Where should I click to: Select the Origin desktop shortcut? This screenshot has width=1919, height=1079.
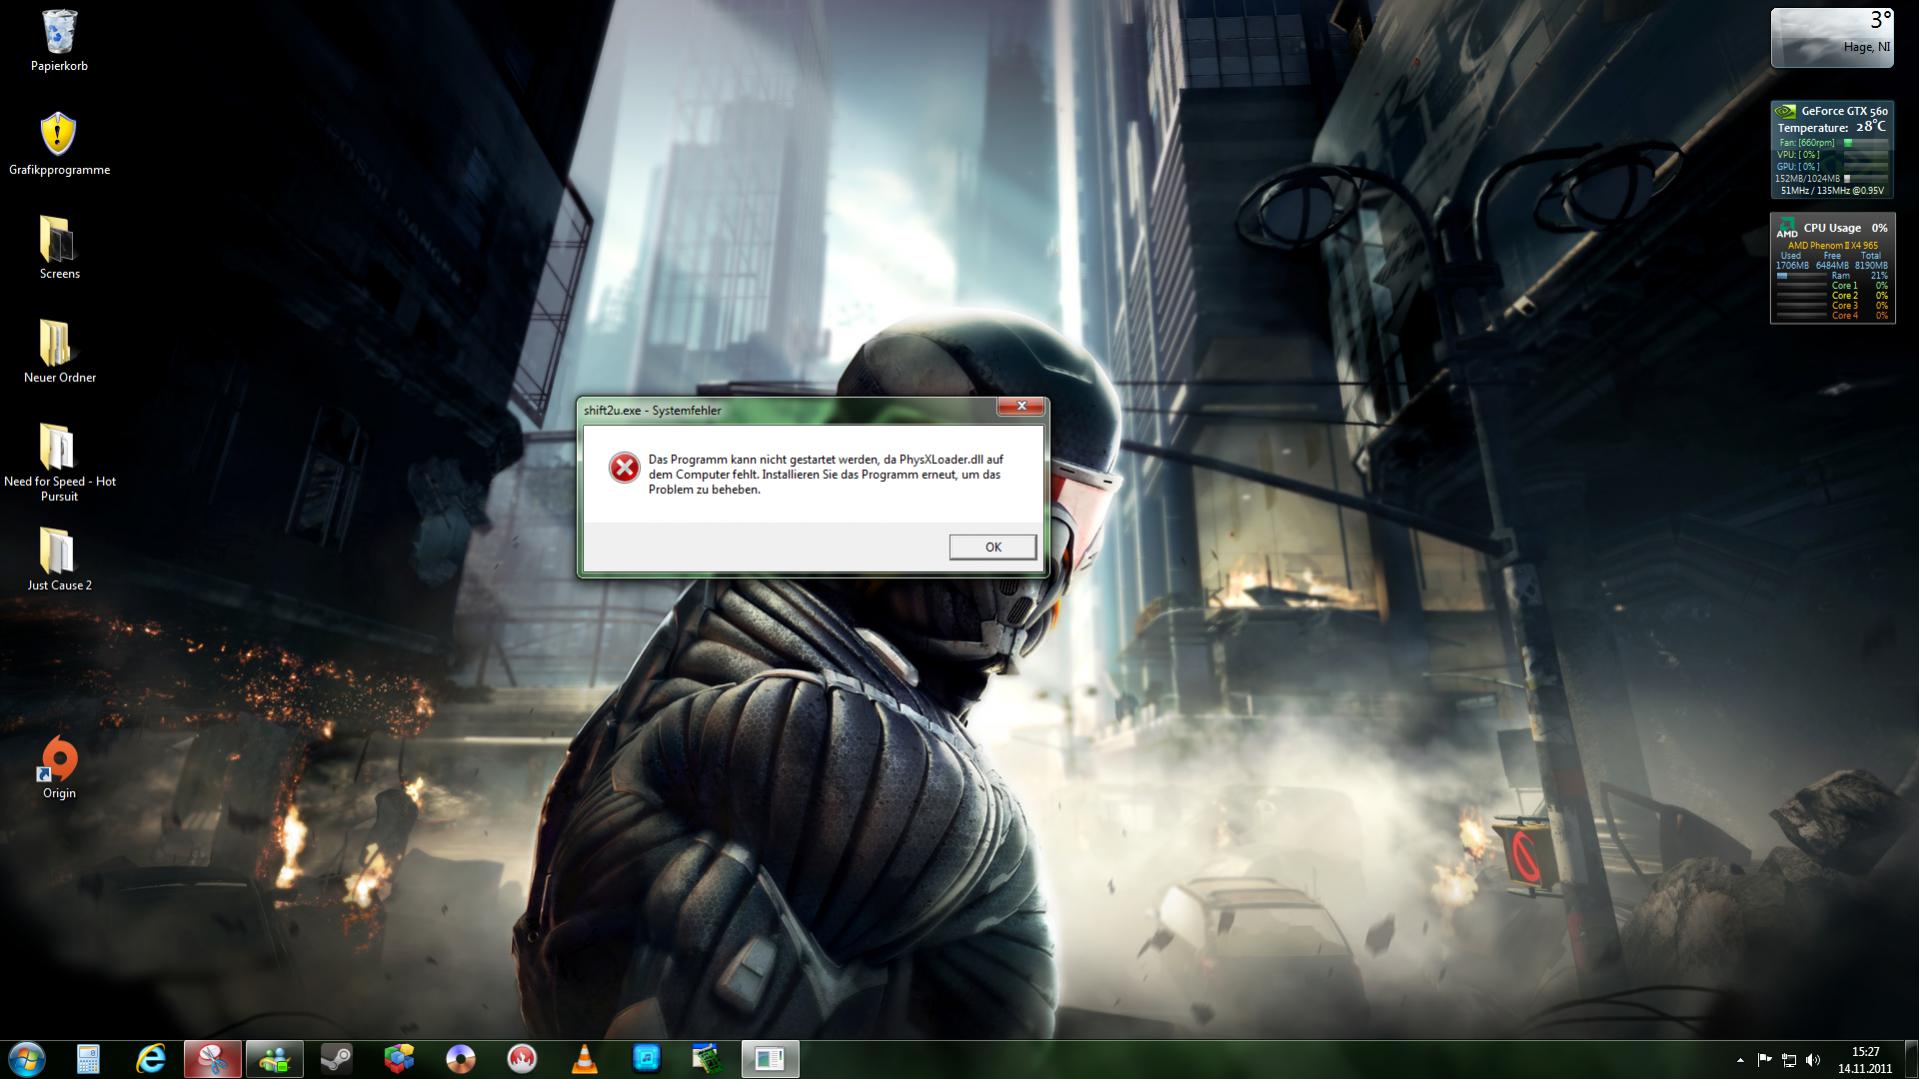point(59,768)
